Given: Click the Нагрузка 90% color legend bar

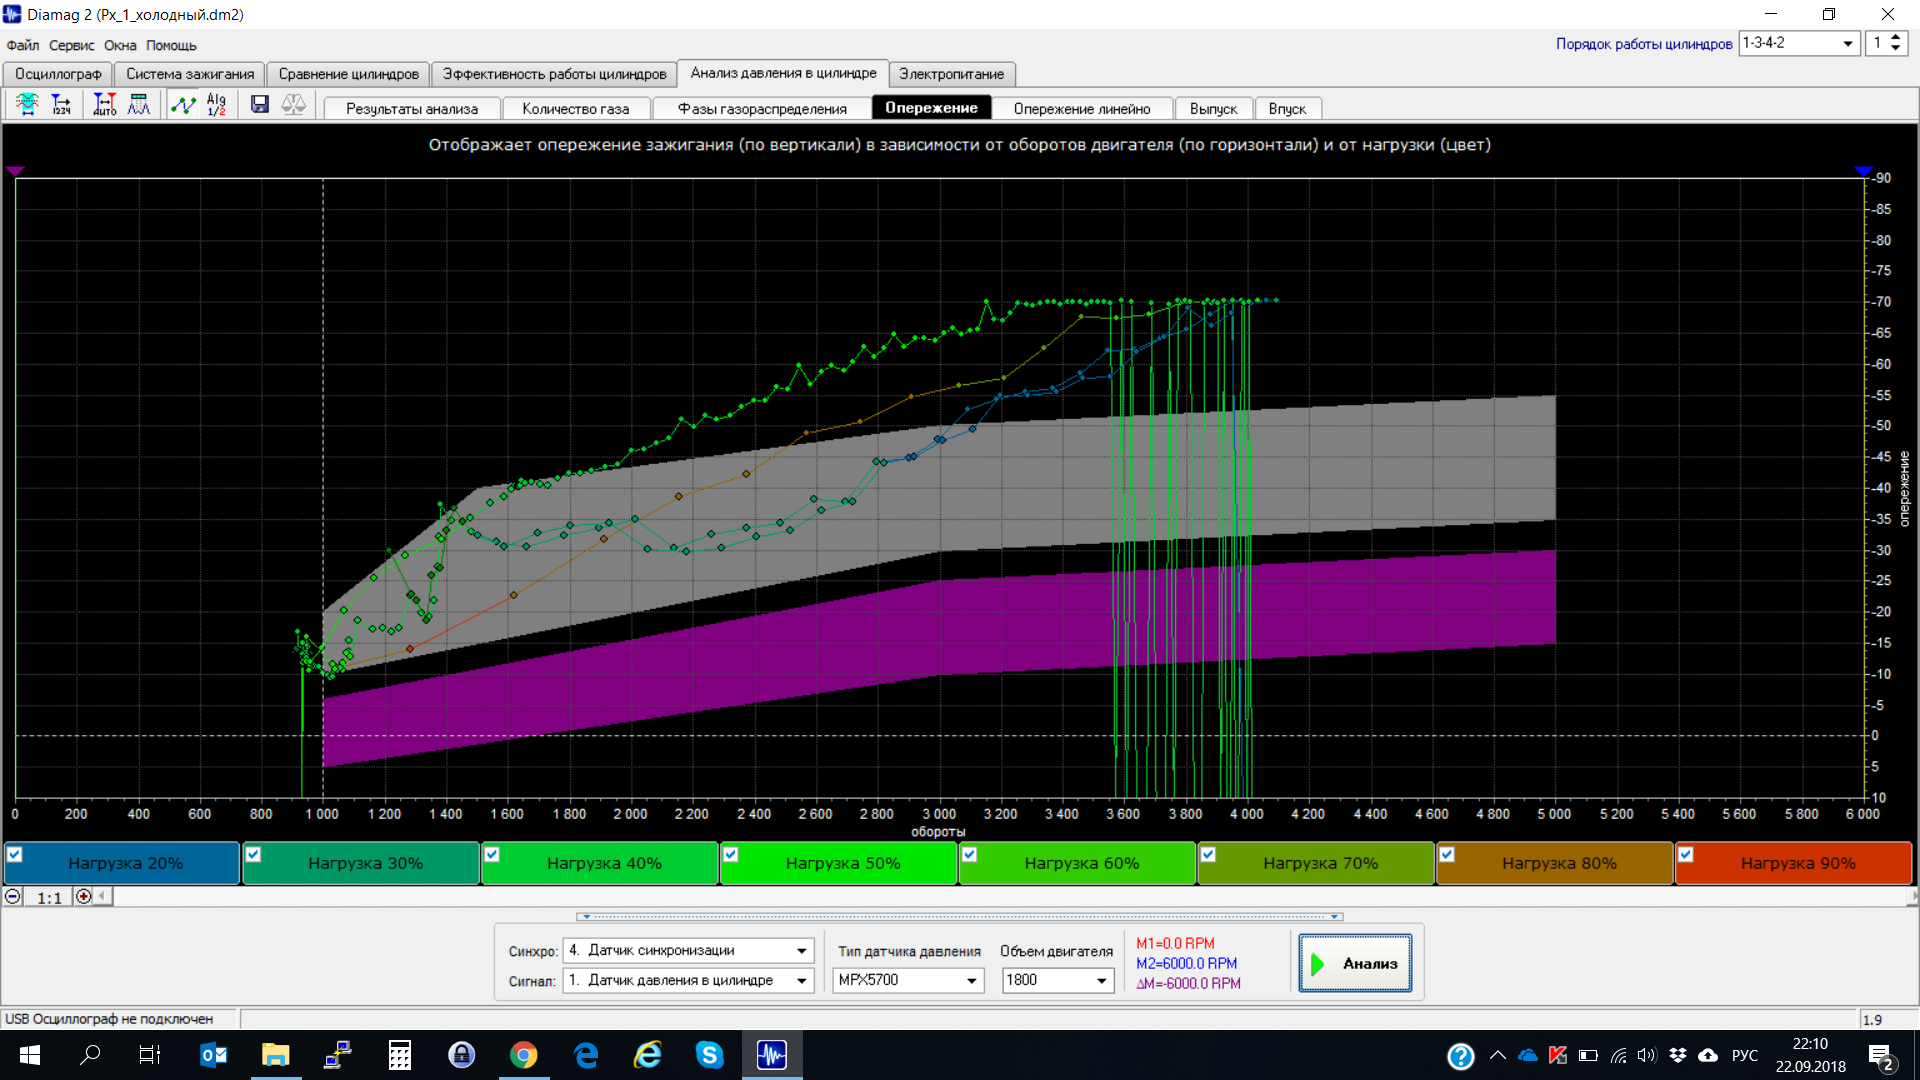Looking at the screenshot, I should [x=1794, y=863].
